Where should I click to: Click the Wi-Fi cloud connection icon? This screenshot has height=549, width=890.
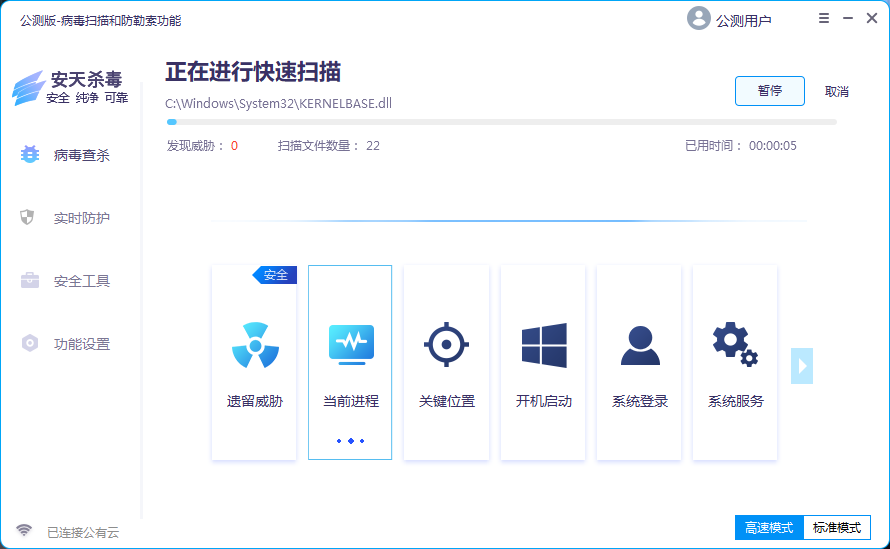pyautogui.click(x=24, y=530)
